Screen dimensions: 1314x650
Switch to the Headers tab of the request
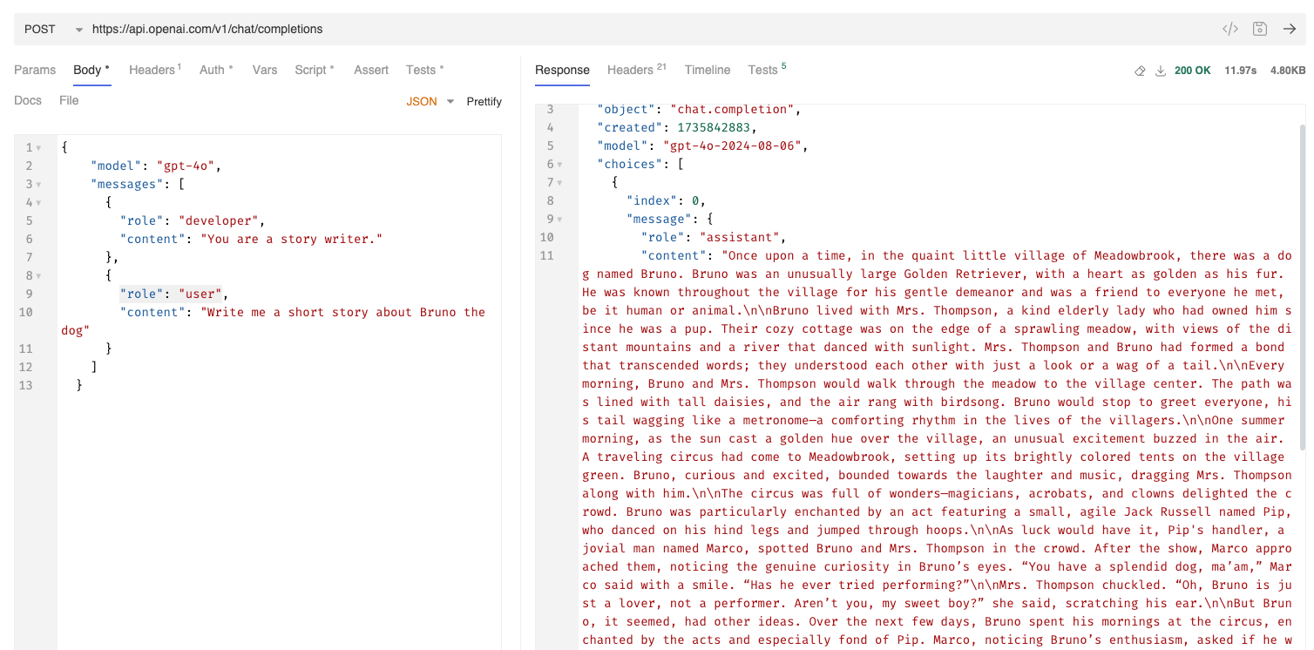[x=150, y=70]
